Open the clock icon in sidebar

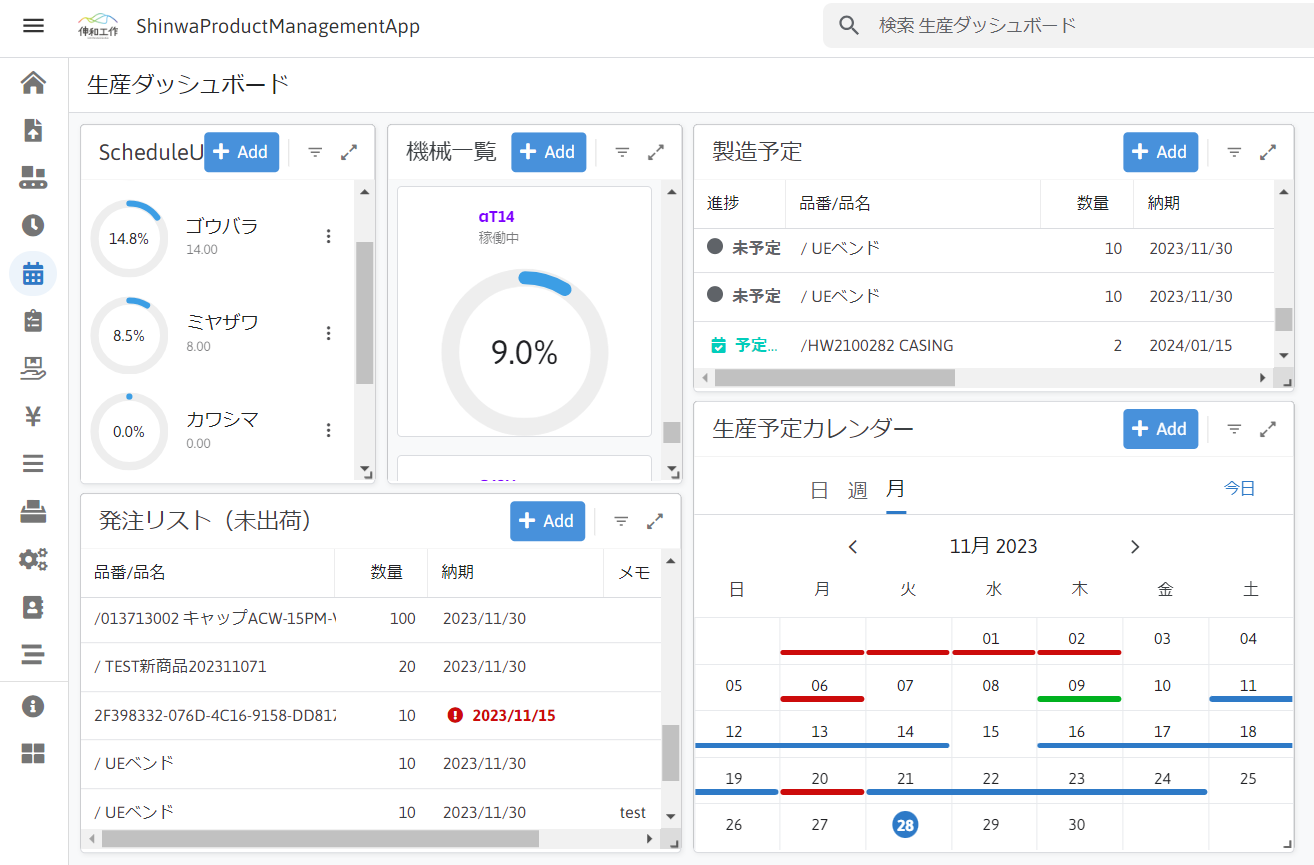click(x=33, y=225)
